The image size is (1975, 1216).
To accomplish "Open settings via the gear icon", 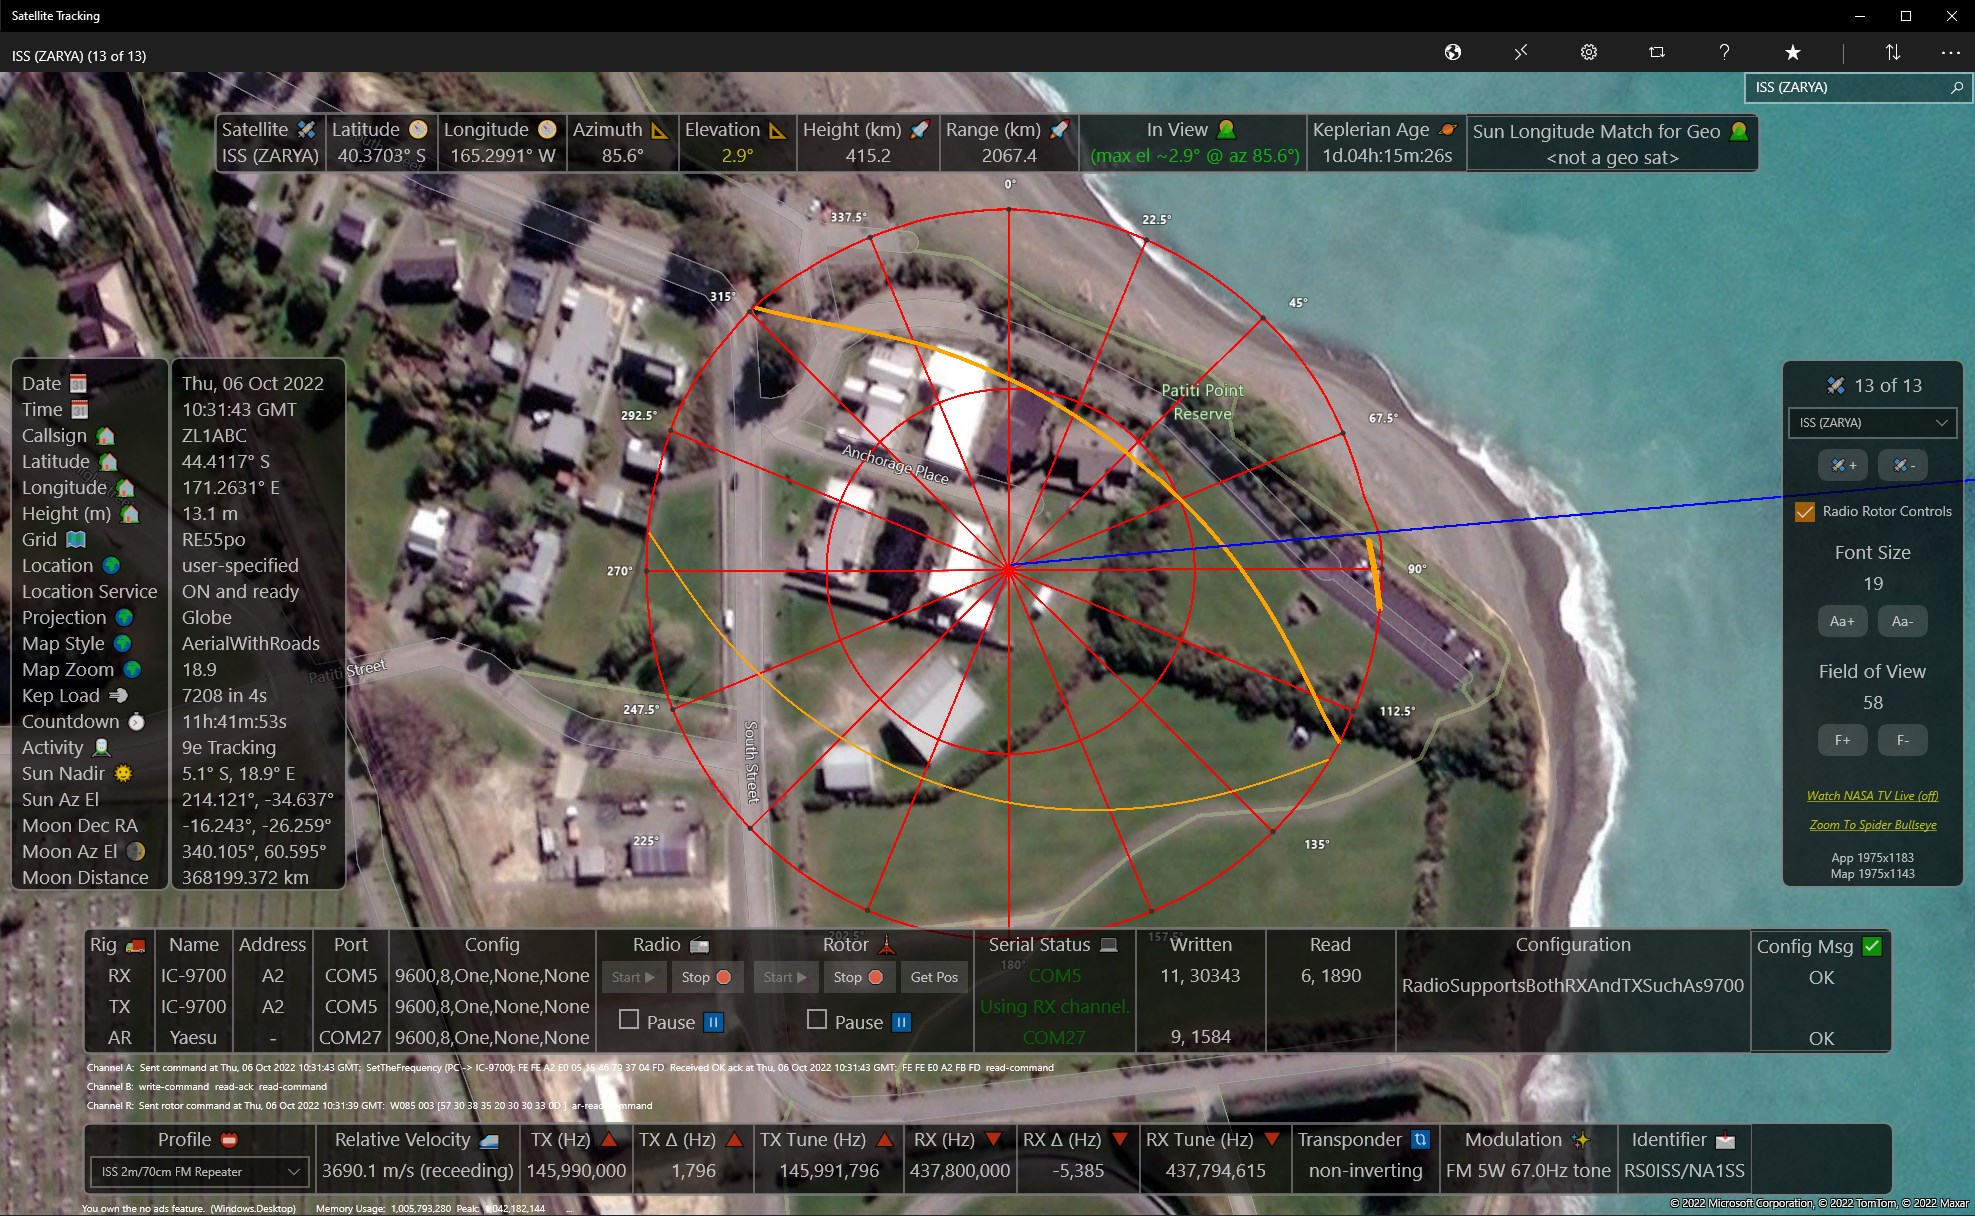I will tap(1588, 52).
